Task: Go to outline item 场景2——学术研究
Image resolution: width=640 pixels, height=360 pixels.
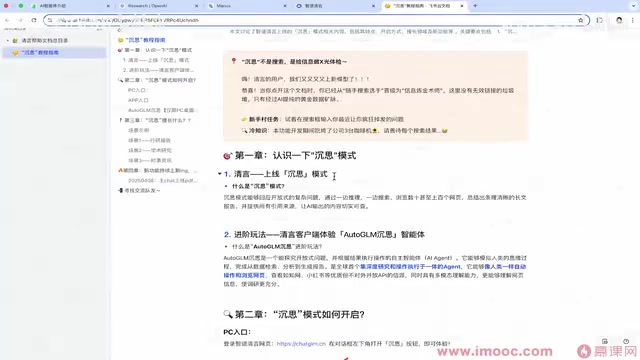Action: point(150,150)
